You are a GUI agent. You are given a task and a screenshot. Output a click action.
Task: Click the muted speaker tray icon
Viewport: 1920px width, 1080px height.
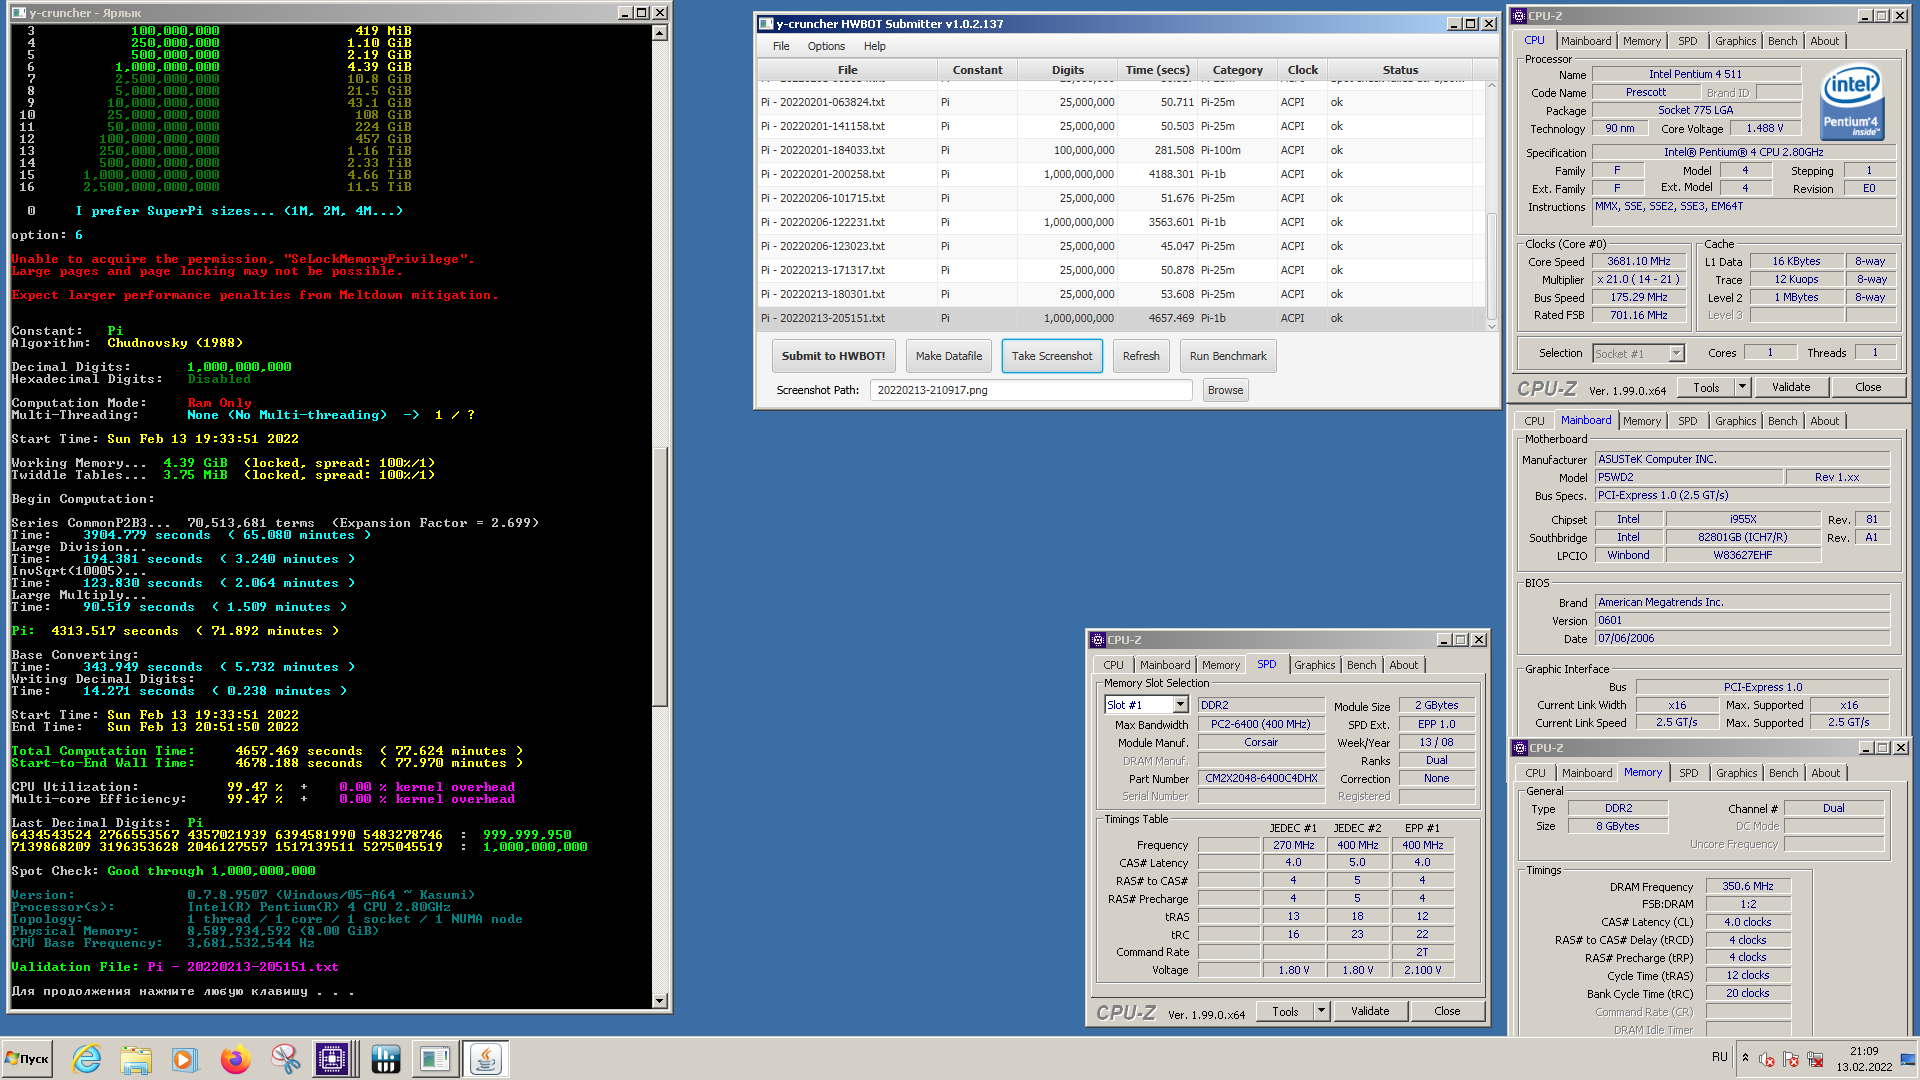click(x=1767, y=1059)
